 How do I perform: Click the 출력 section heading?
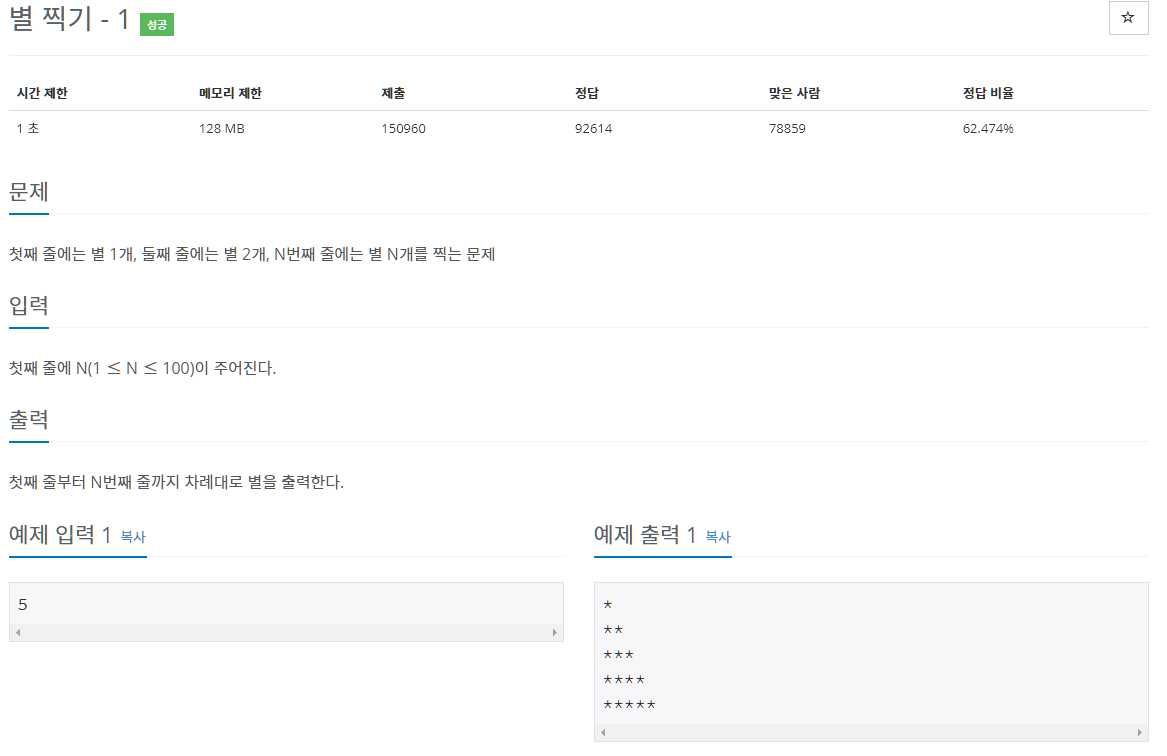(29, 420)
